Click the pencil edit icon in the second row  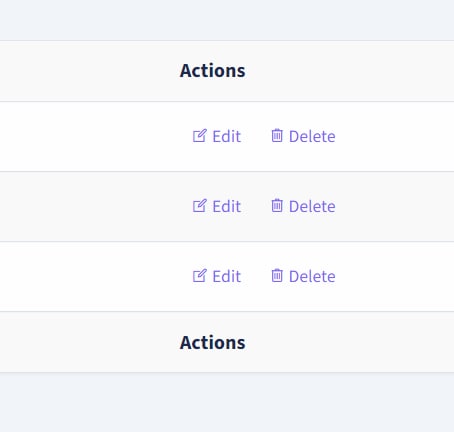pos(200,206)
